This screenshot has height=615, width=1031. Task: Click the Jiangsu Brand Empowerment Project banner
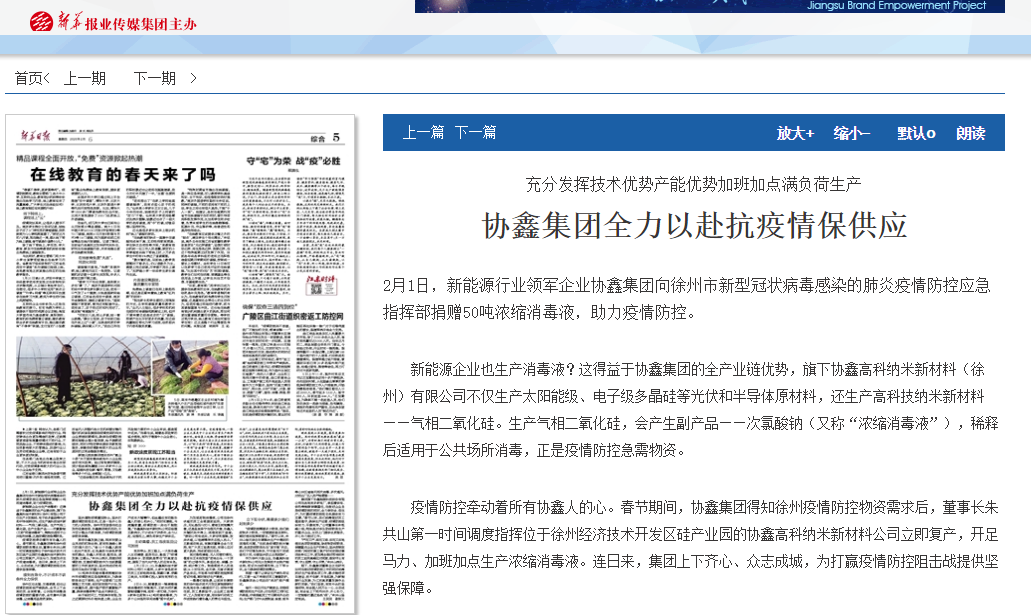click(709, 6)
